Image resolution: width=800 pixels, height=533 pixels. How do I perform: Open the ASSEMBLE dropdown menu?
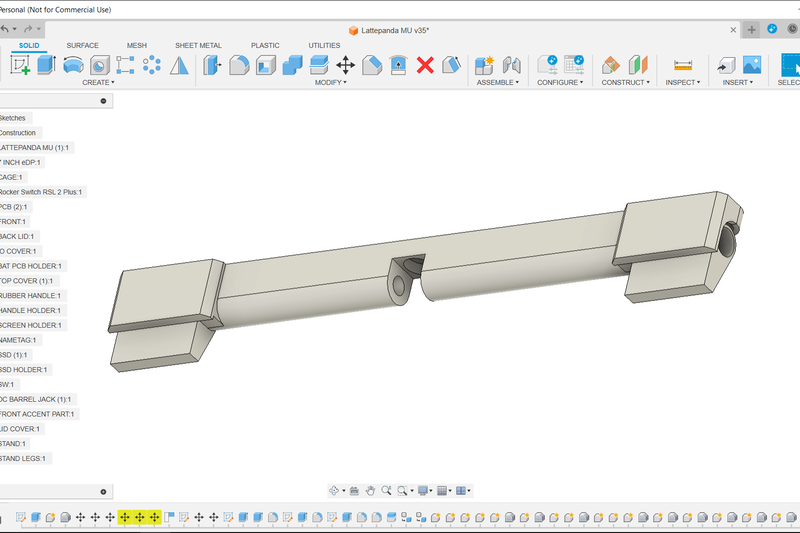pyautogui.click(x=497, y=82)
